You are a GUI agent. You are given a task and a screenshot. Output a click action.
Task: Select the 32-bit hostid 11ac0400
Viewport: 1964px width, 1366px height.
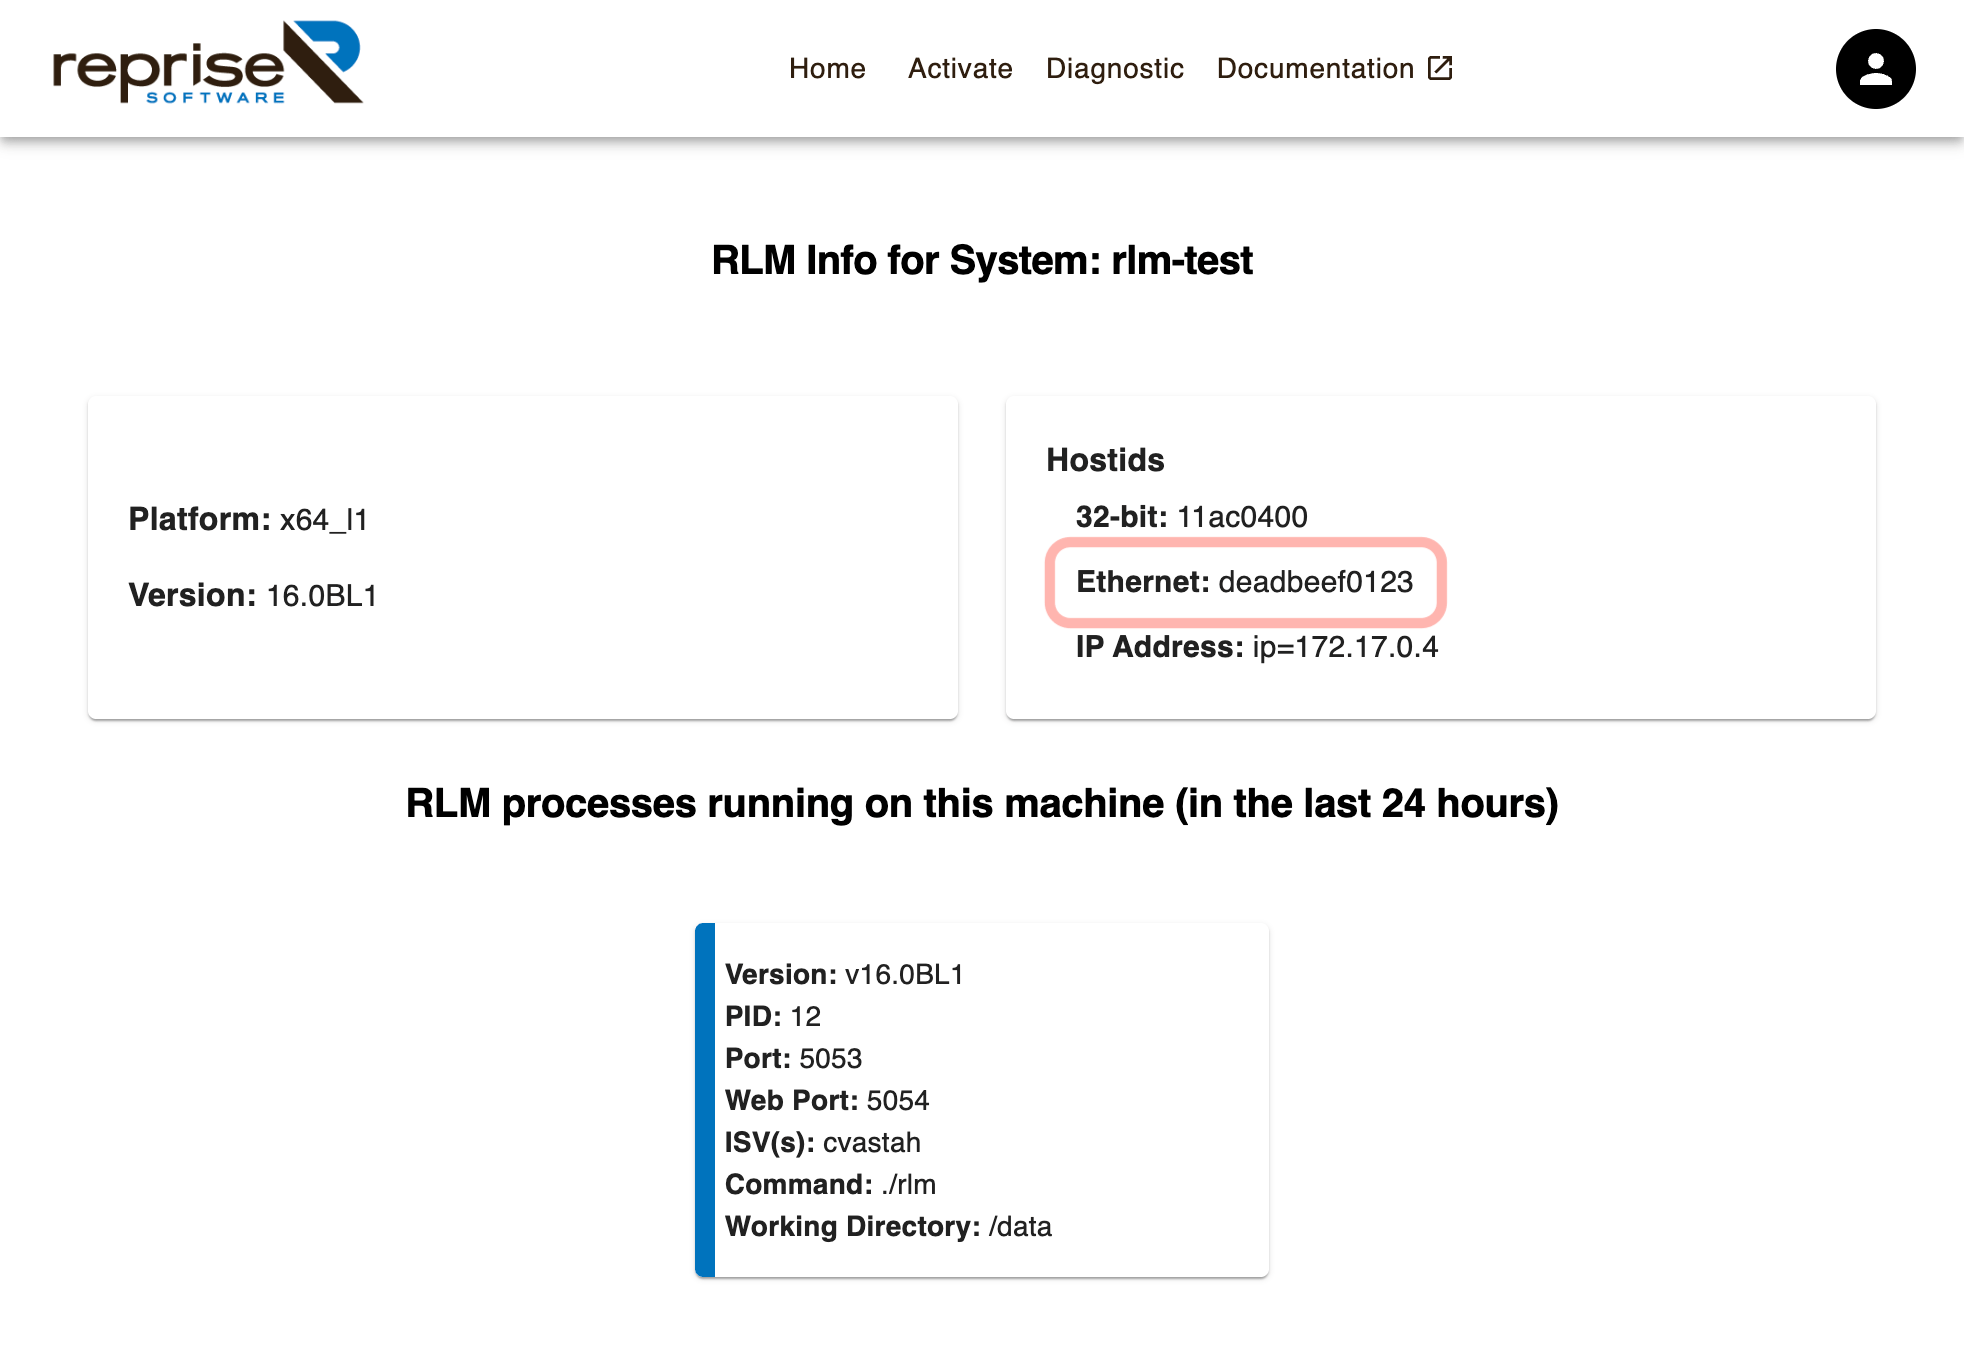[1242, 517]
